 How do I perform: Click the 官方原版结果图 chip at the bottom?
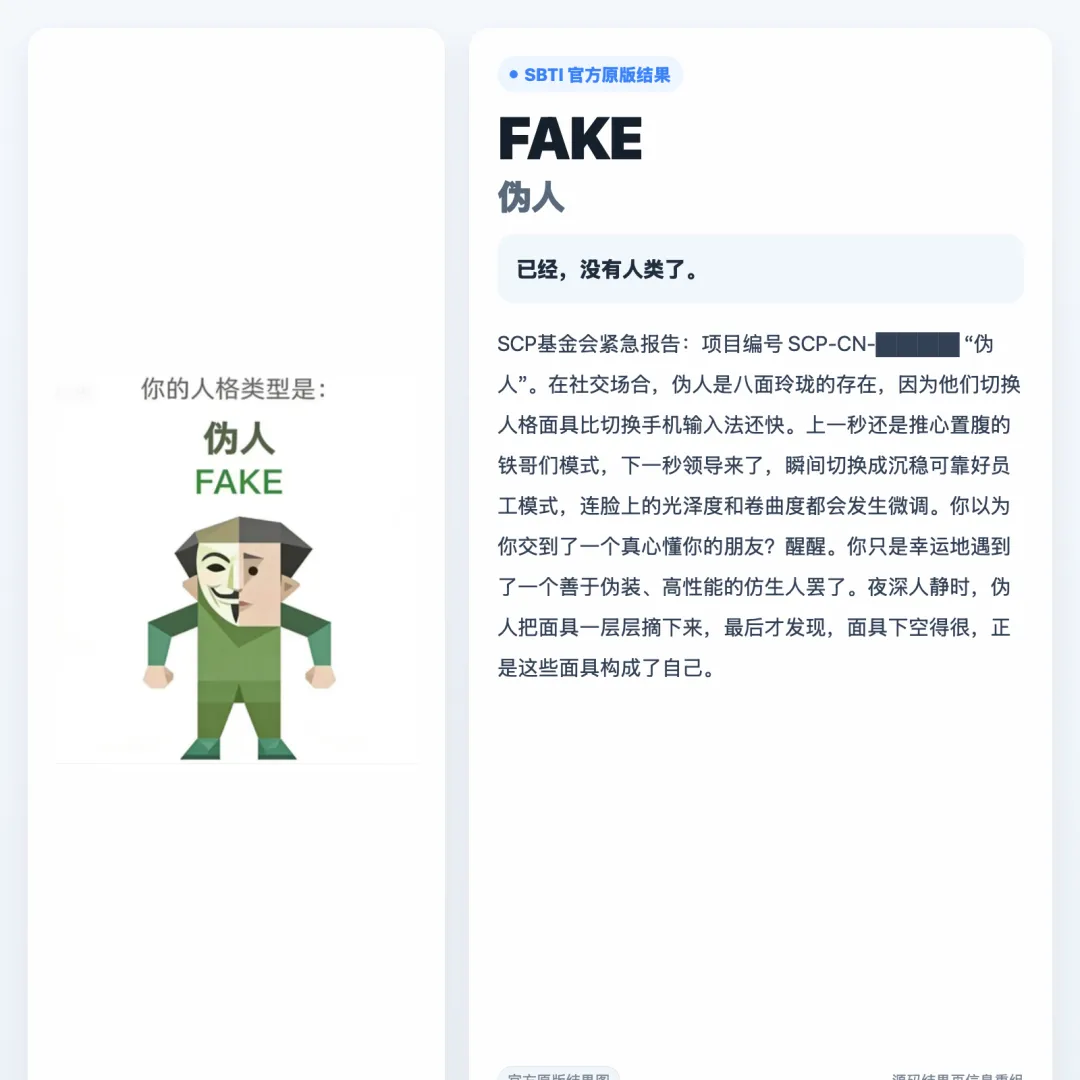click(559, 1074)
